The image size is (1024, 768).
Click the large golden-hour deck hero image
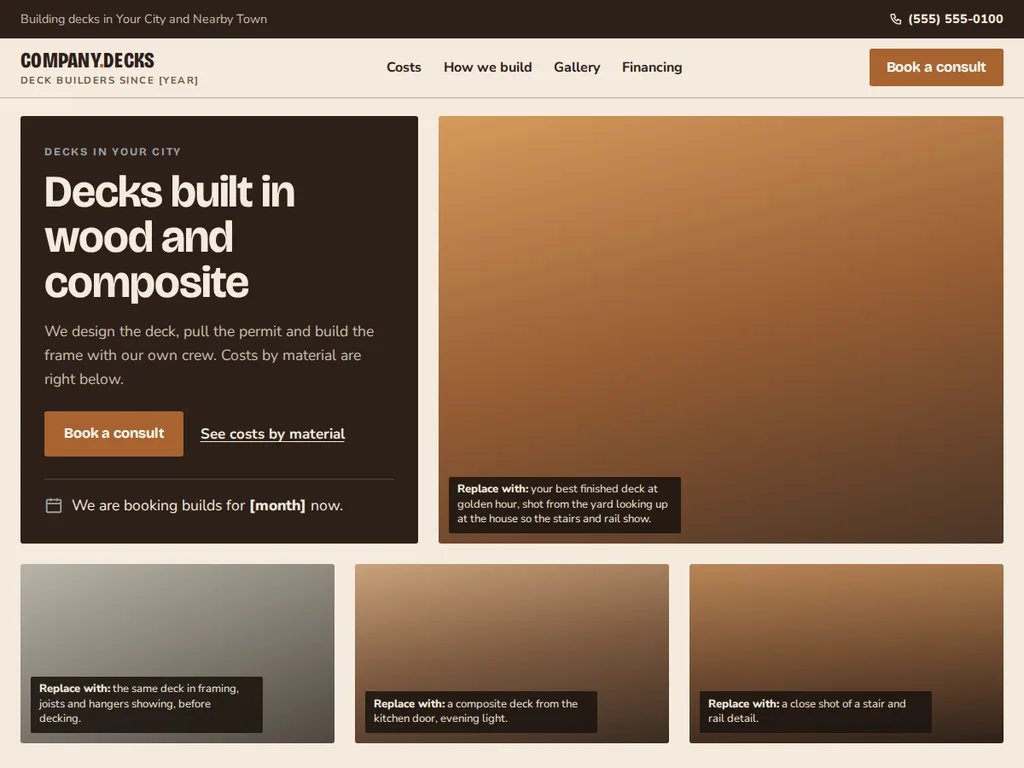(x=720, y=330)
